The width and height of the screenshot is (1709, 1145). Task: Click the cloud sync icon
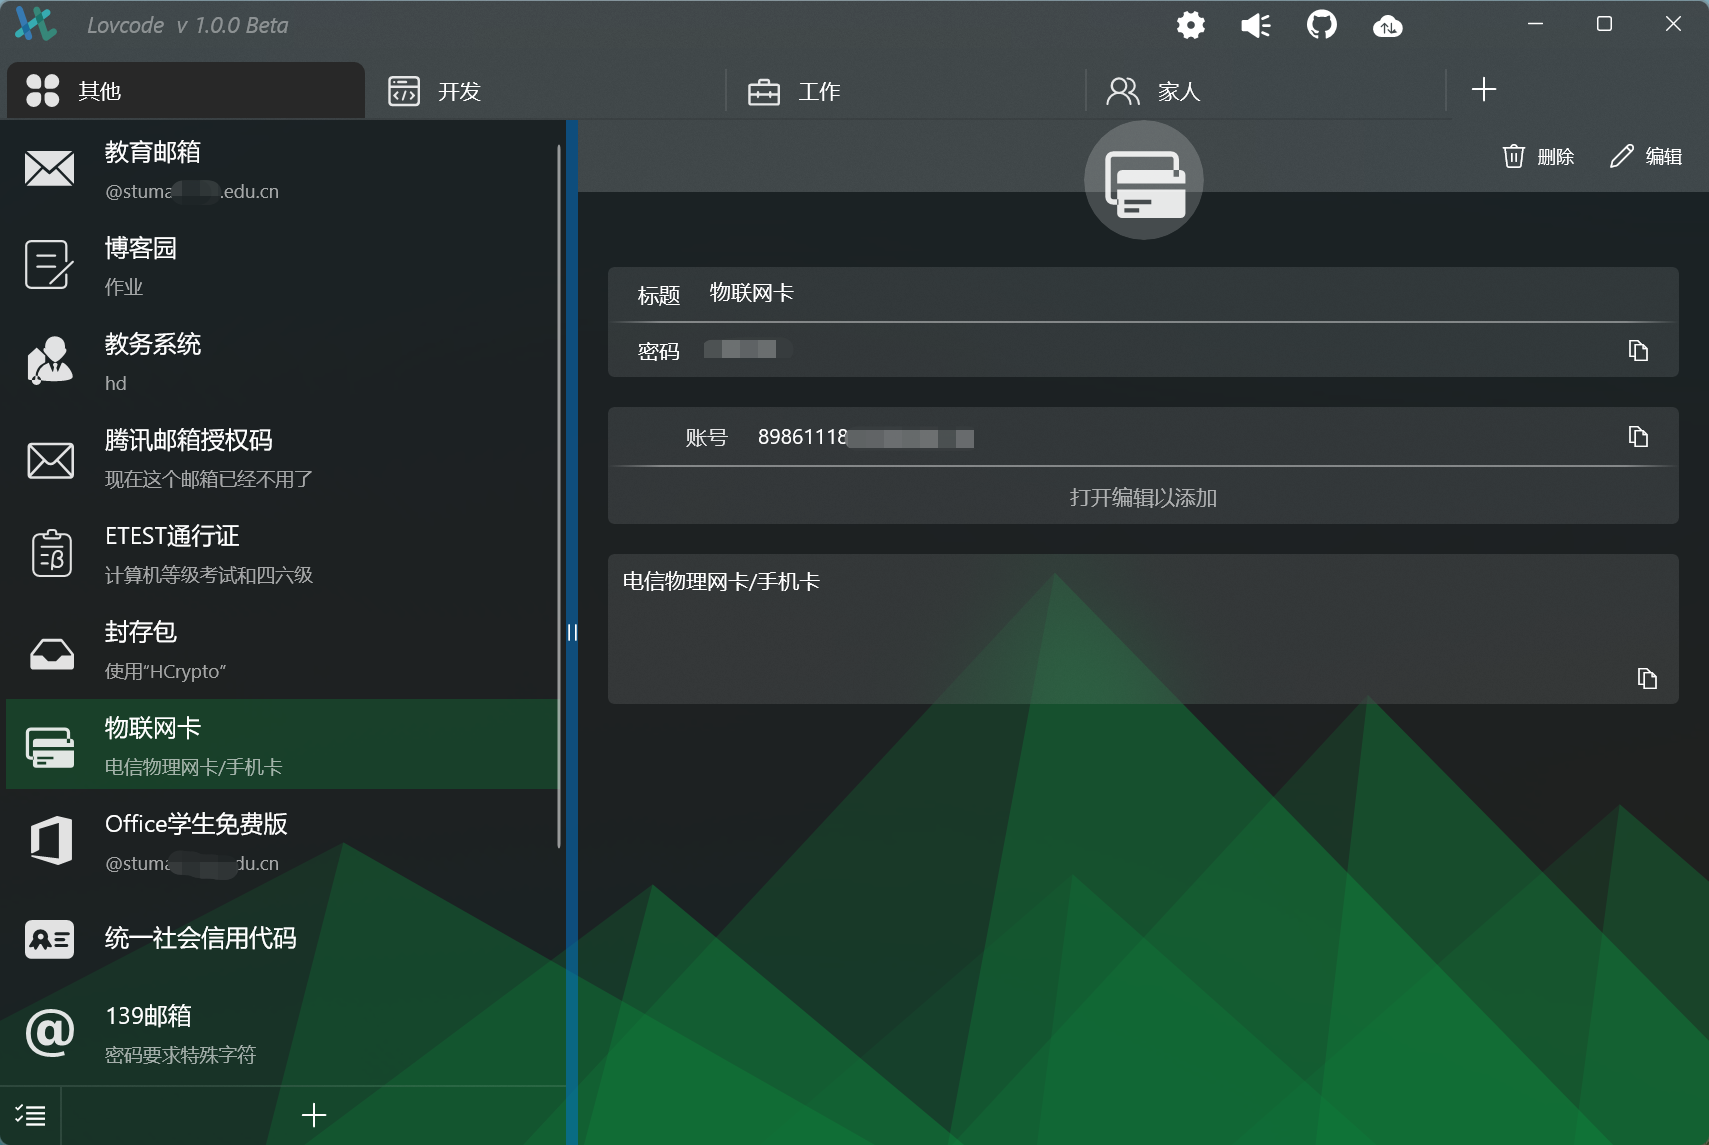click(x=1387, y=26)
